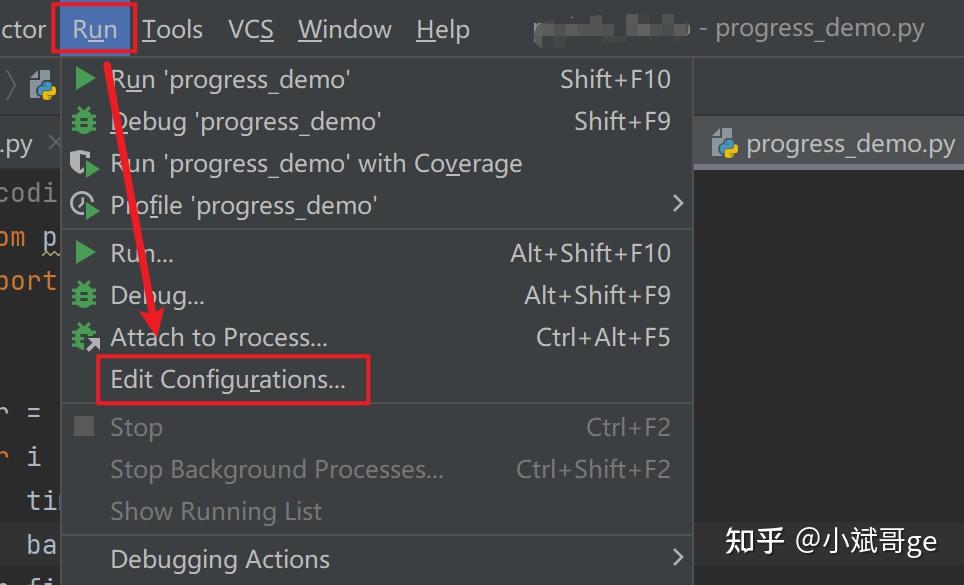This screenshot has width=964, height=585.
Task: Click the green Run arrow icon beside 'Run progress_demo'
Action: tap(84, 79)
